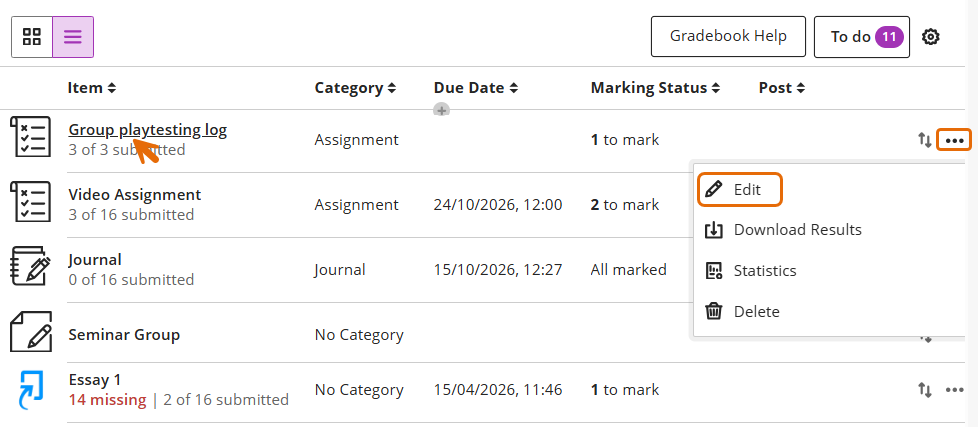Sort by Due Date column

click(476, 88)
